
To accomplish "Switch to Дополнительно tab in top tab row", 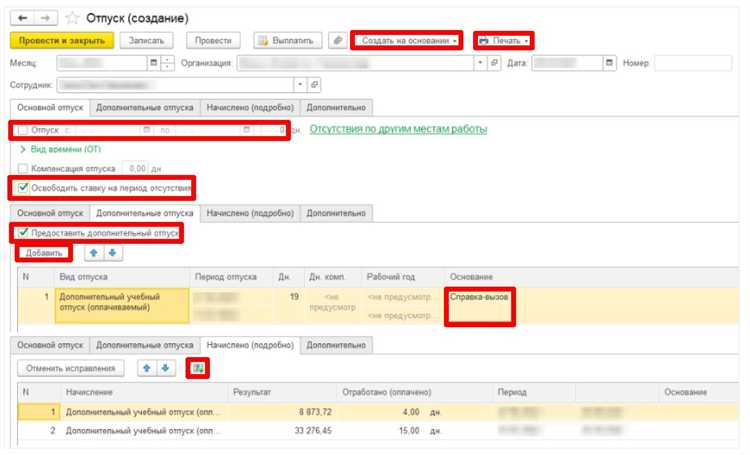I will coord(336,108).
